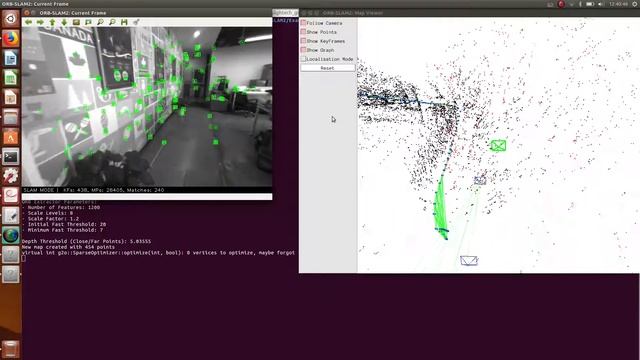Click the properties icon at toolbar end
640x360 pixels.
click(x=136, y=22)
